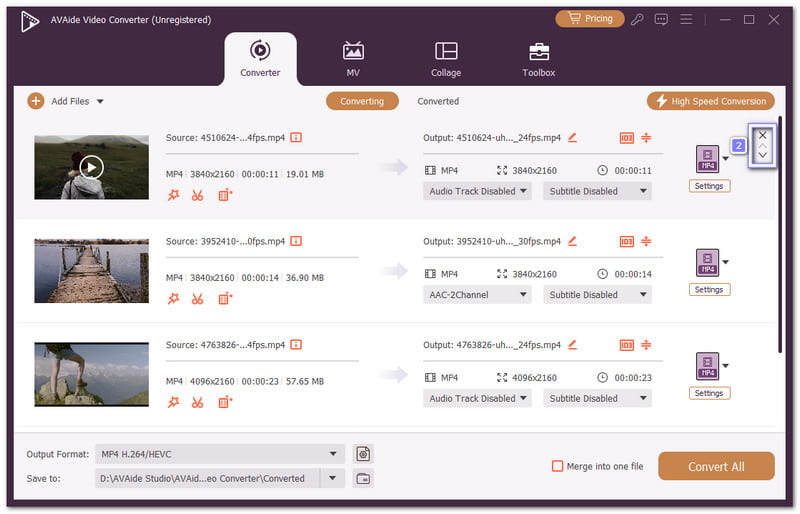Open the key register icon in title bar

638,19
